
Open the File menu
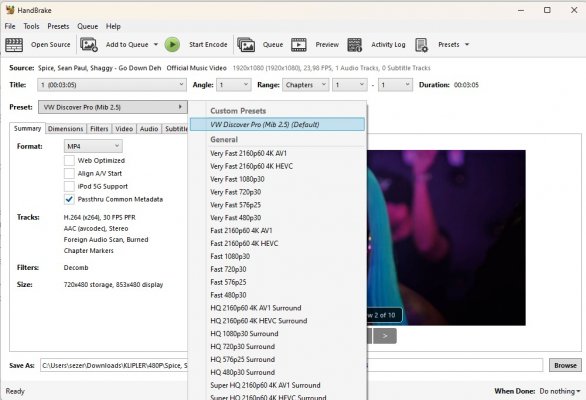click(10, 26)
